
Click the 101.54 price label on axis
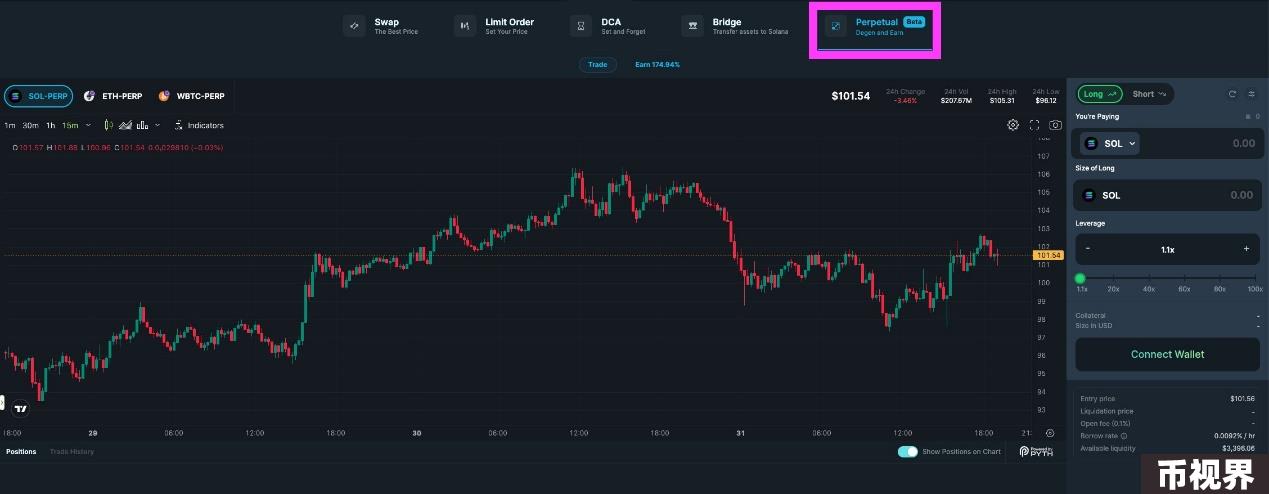(1048, 256)
